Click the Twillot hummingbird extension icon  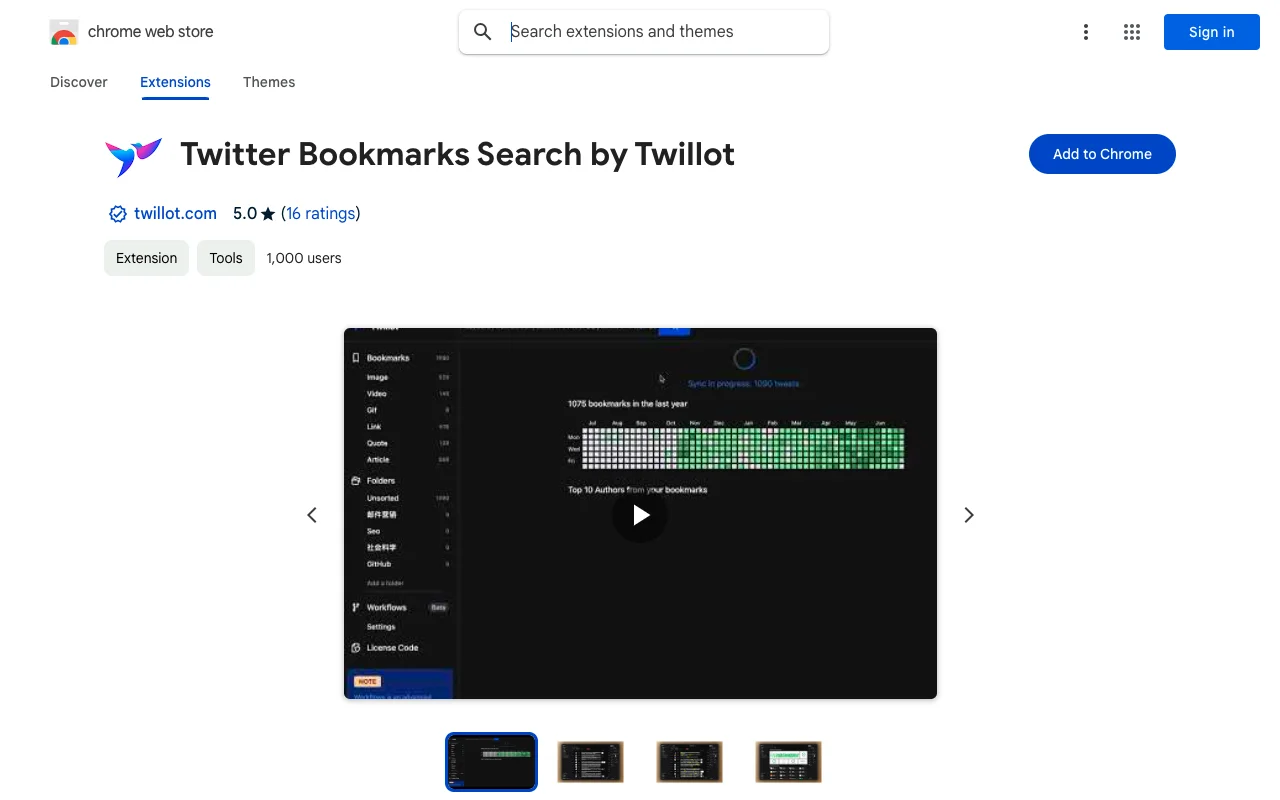pyautogui.click(x=133, y=155)
